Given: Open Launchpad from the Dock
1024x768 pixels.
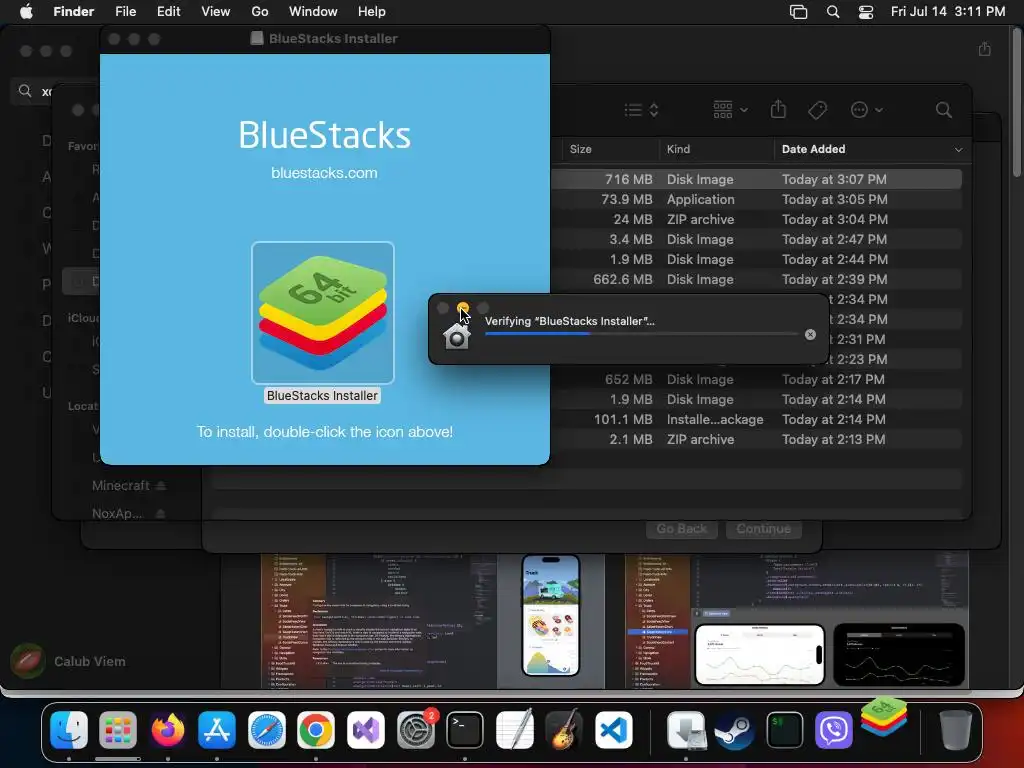Looking at the screenshot, I should tap(118, 729).
